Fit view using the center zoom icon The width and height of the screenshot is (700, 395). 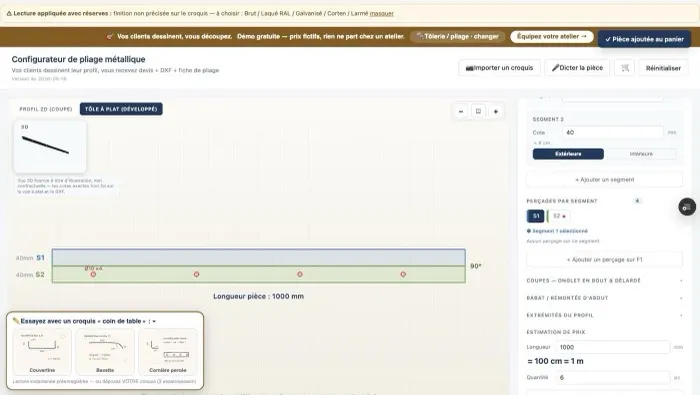tap(478, 111)
